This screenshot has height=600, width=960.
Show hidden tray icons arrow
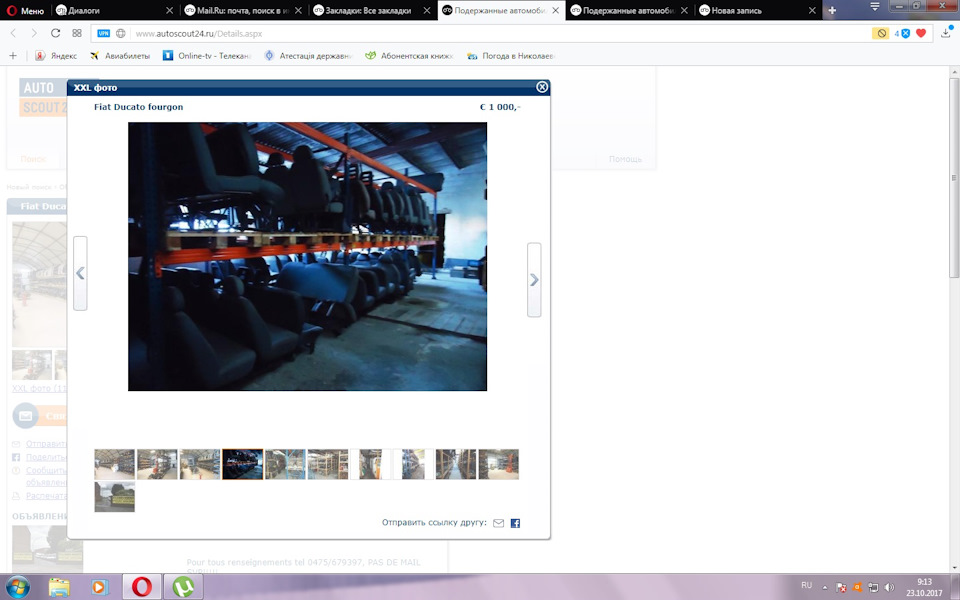[825, 587]
